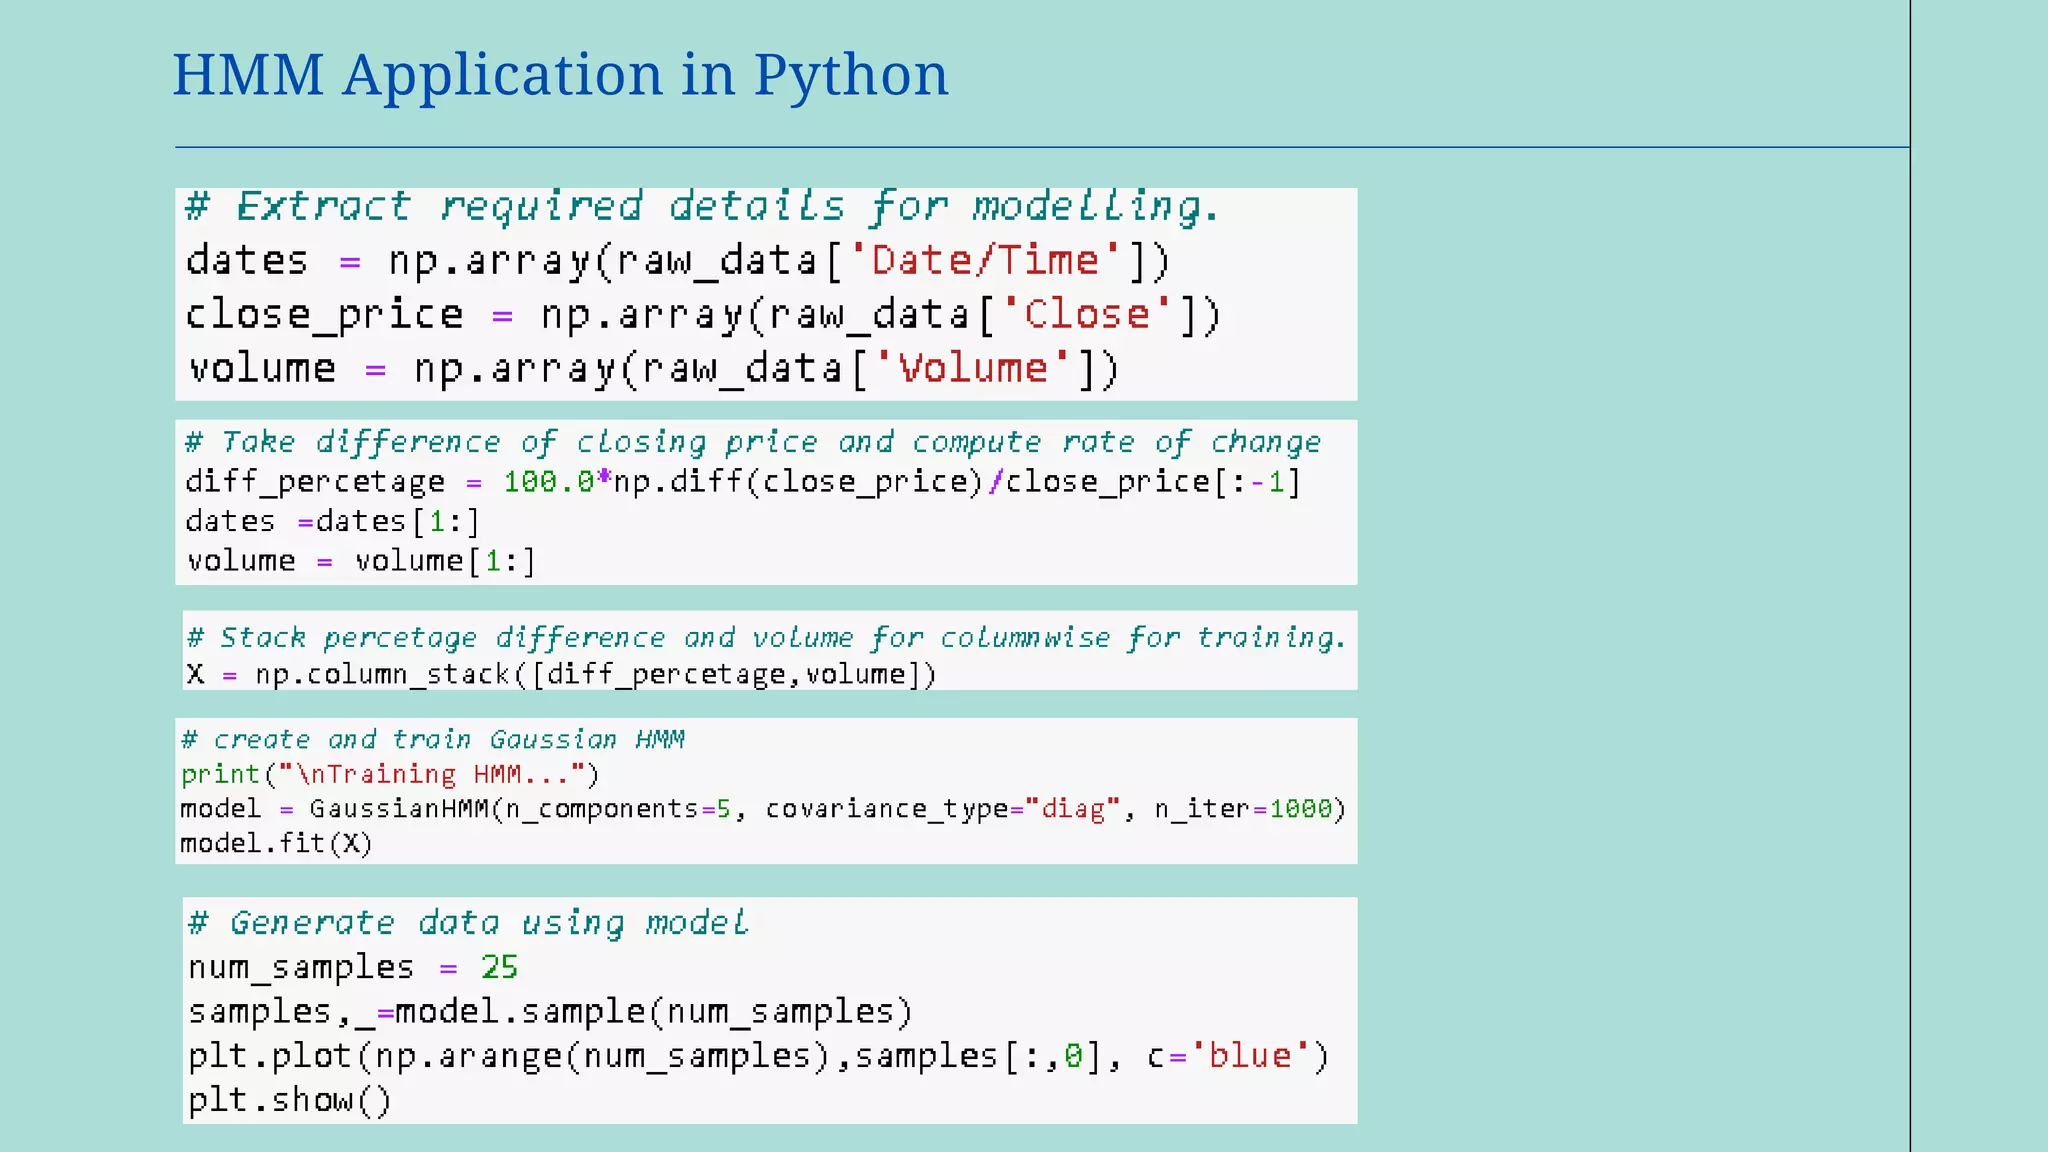Click the print Training HMM line
The image size is (2048, 1152).
coord(390,774)
